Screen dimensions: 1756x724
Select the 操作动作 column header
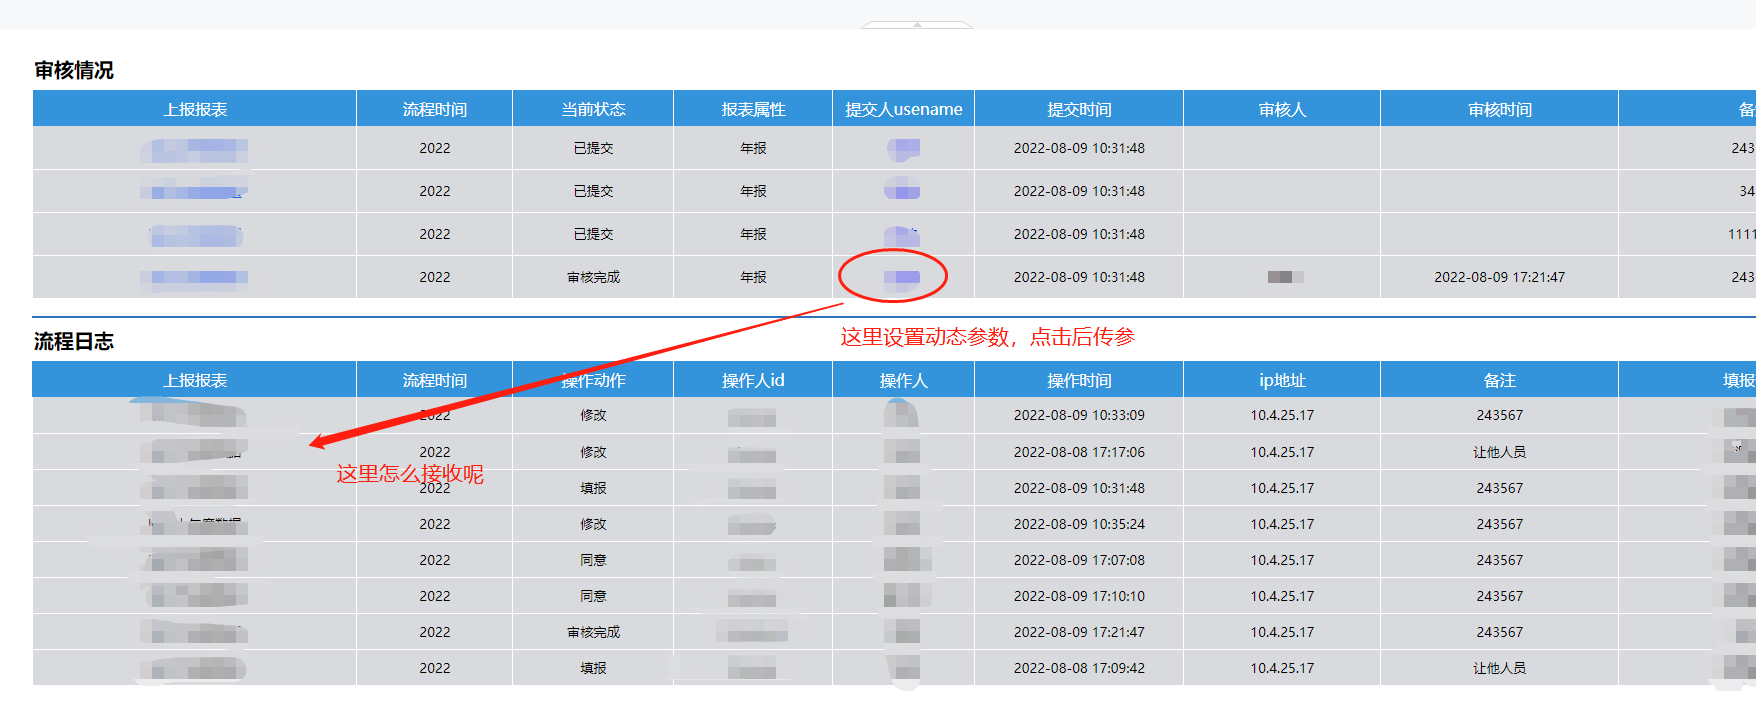click(593, 380)
